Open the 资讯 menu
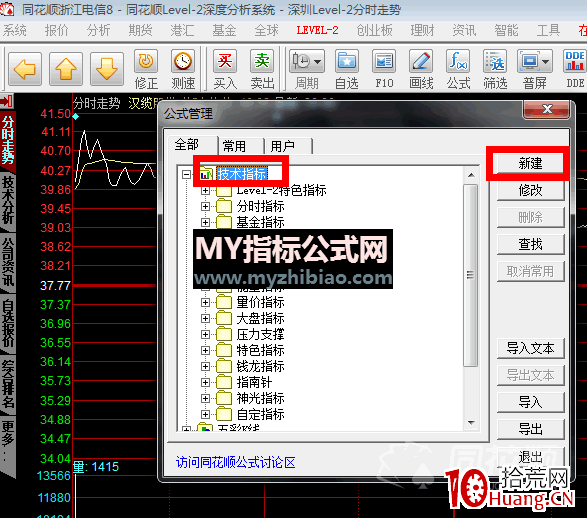Image resolution: width=587 pixels, height=518 pixels. (464, 30)
